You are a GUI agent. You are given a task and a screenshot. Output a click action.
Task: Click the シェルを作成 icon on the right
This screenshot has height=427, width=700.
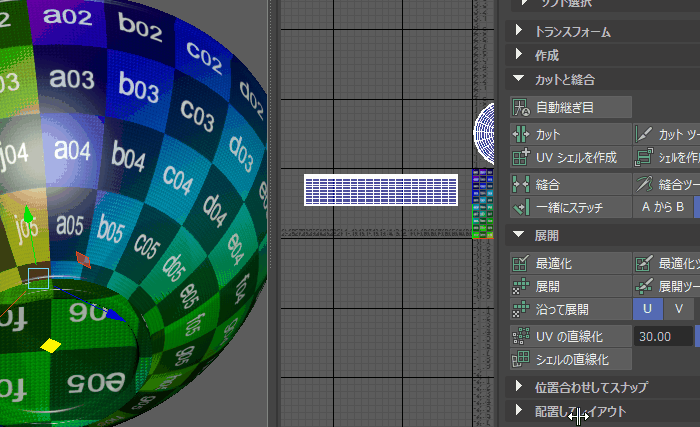click(644, 157)
